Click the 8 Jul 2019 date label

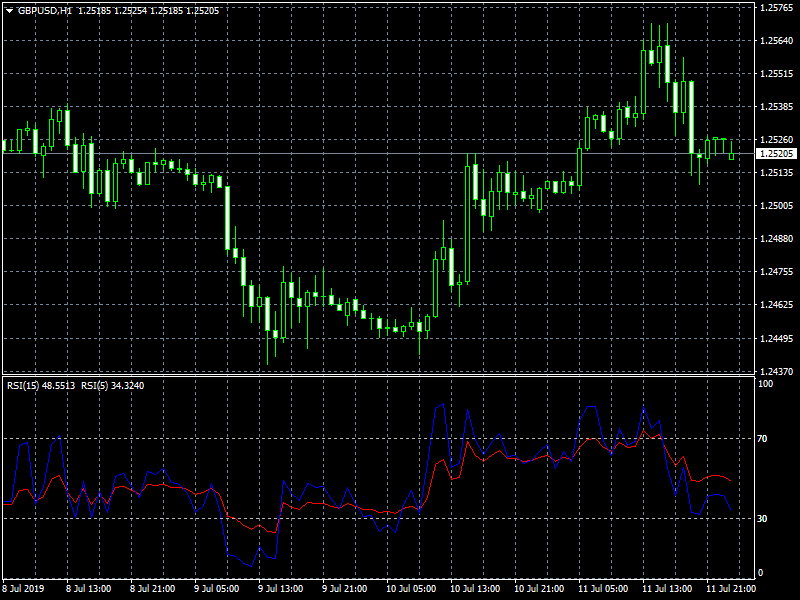tap(26, 589)
